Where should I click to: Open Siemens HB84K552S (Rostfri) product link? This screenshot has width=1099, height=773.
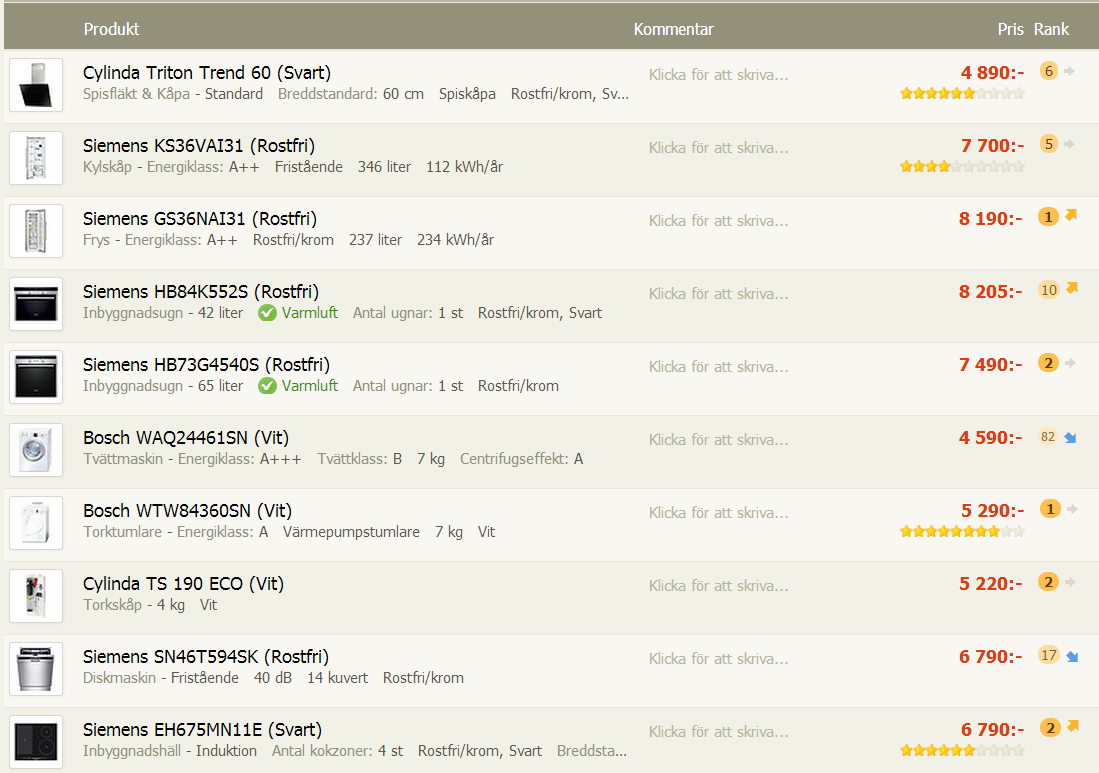tap(201, 292)
